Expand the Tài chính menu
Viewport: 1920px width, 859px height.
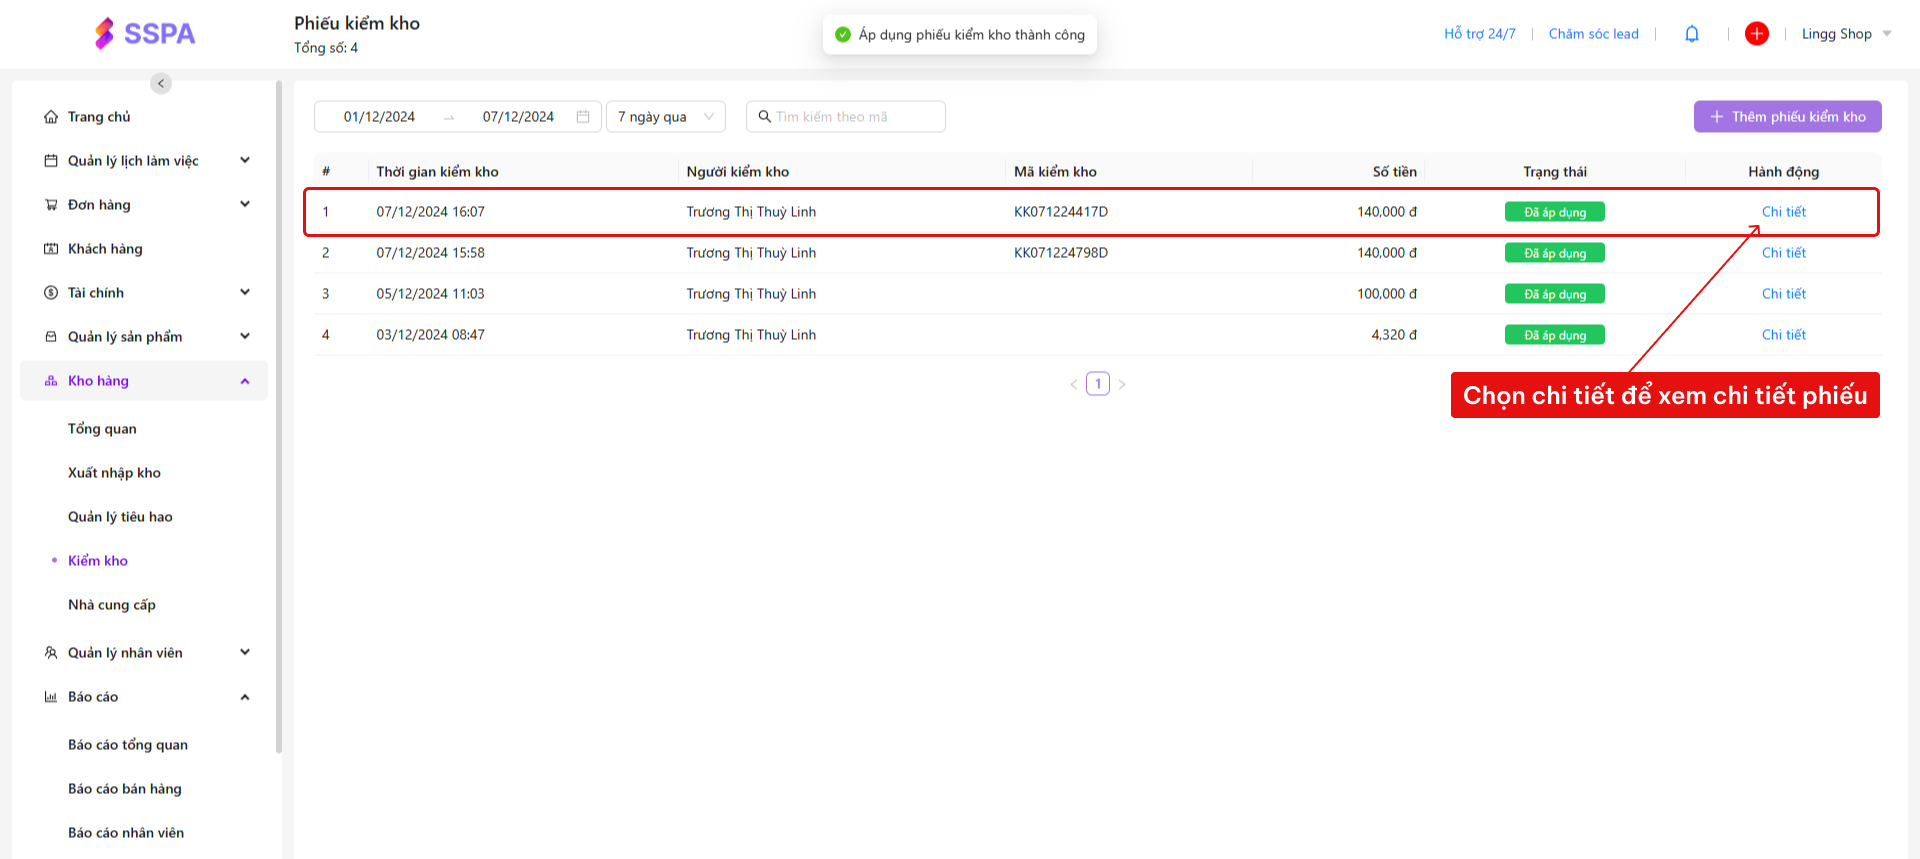tap(245, 292)
